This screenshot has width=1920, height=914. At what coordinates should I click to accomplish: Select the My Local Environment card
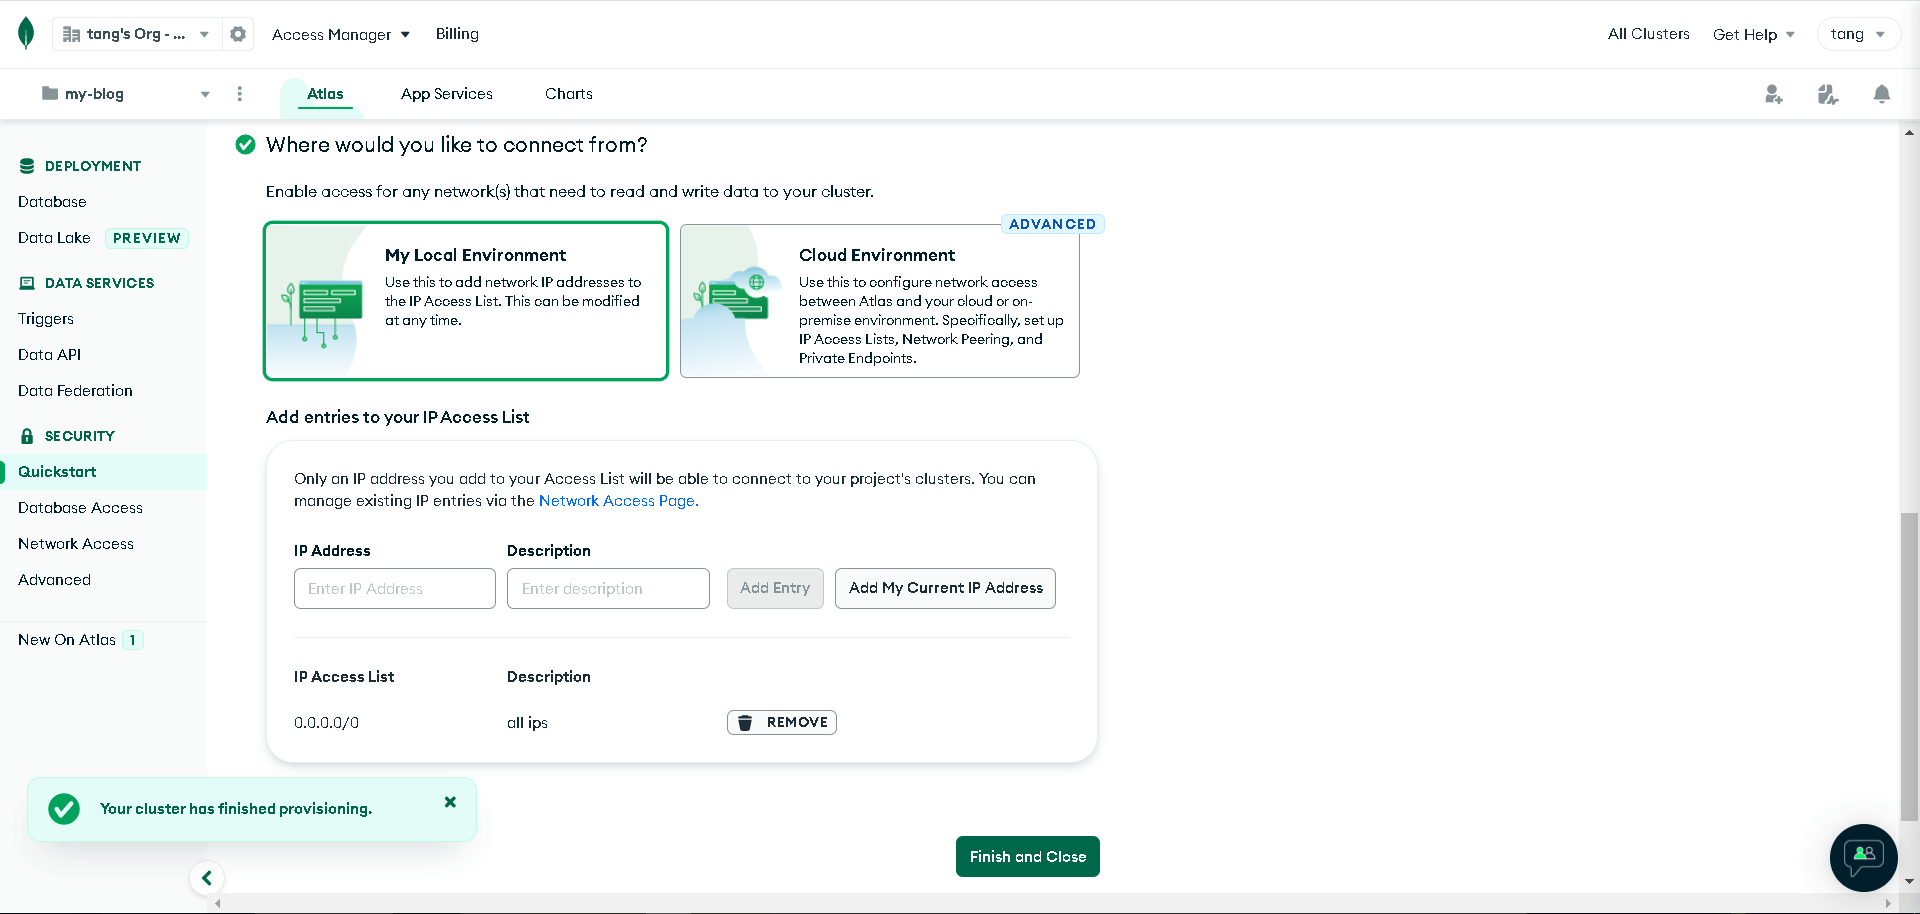466,301
